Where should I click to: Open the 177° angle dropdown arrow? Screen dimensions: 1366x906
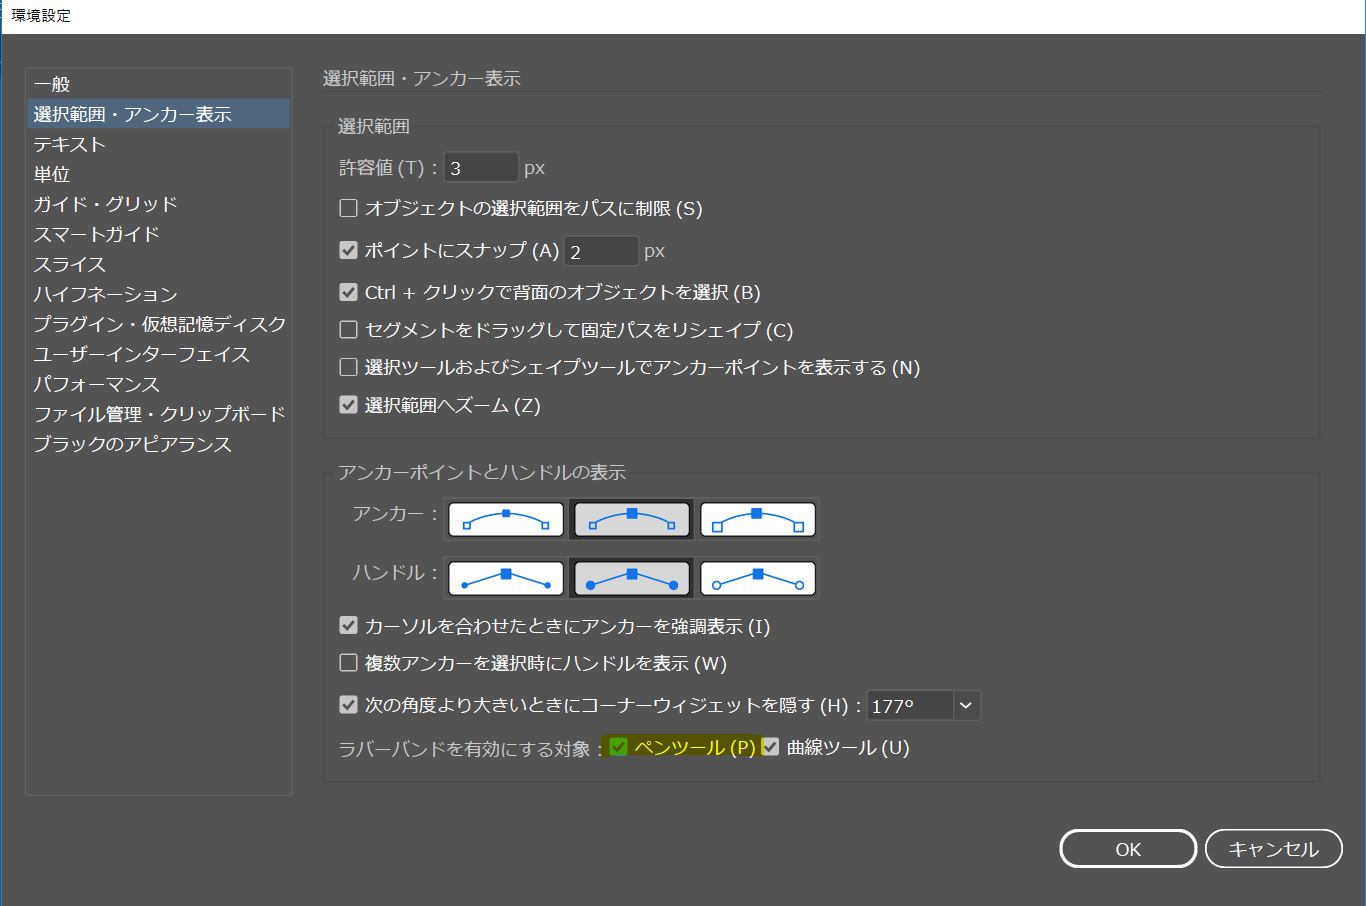tap(966, 705)
